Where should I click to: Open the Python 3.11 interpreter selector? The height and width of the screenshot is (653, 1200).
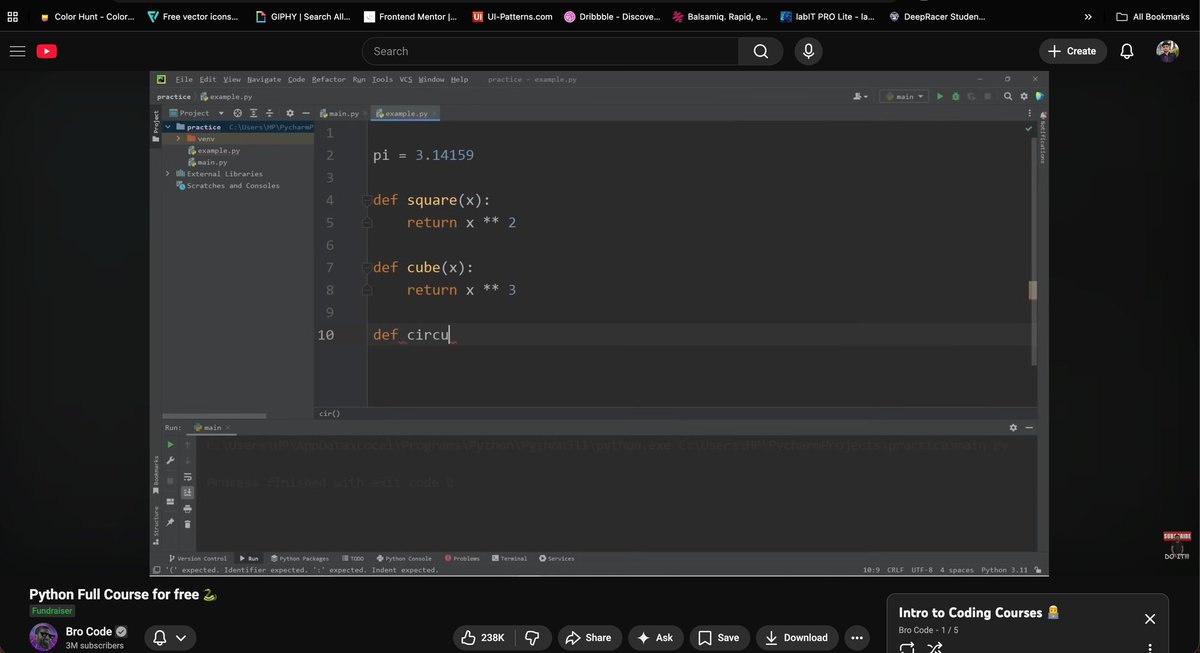coord(1005,570)
